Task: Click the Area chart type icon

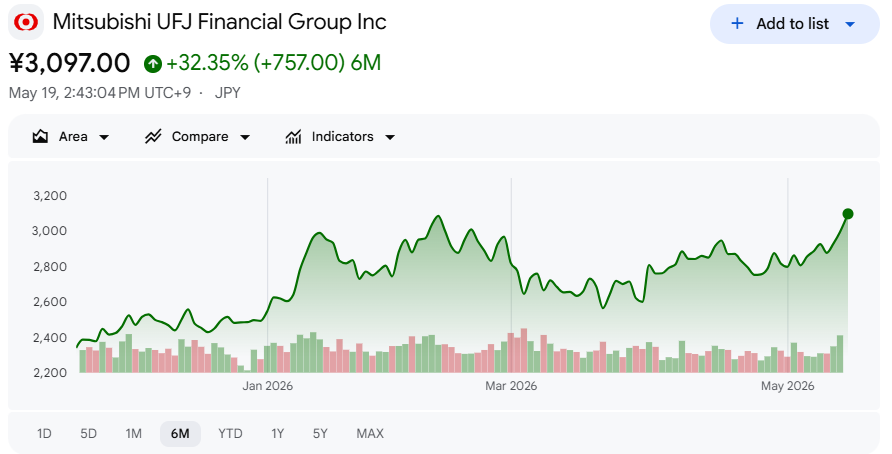Action: (x=40, y=137)
